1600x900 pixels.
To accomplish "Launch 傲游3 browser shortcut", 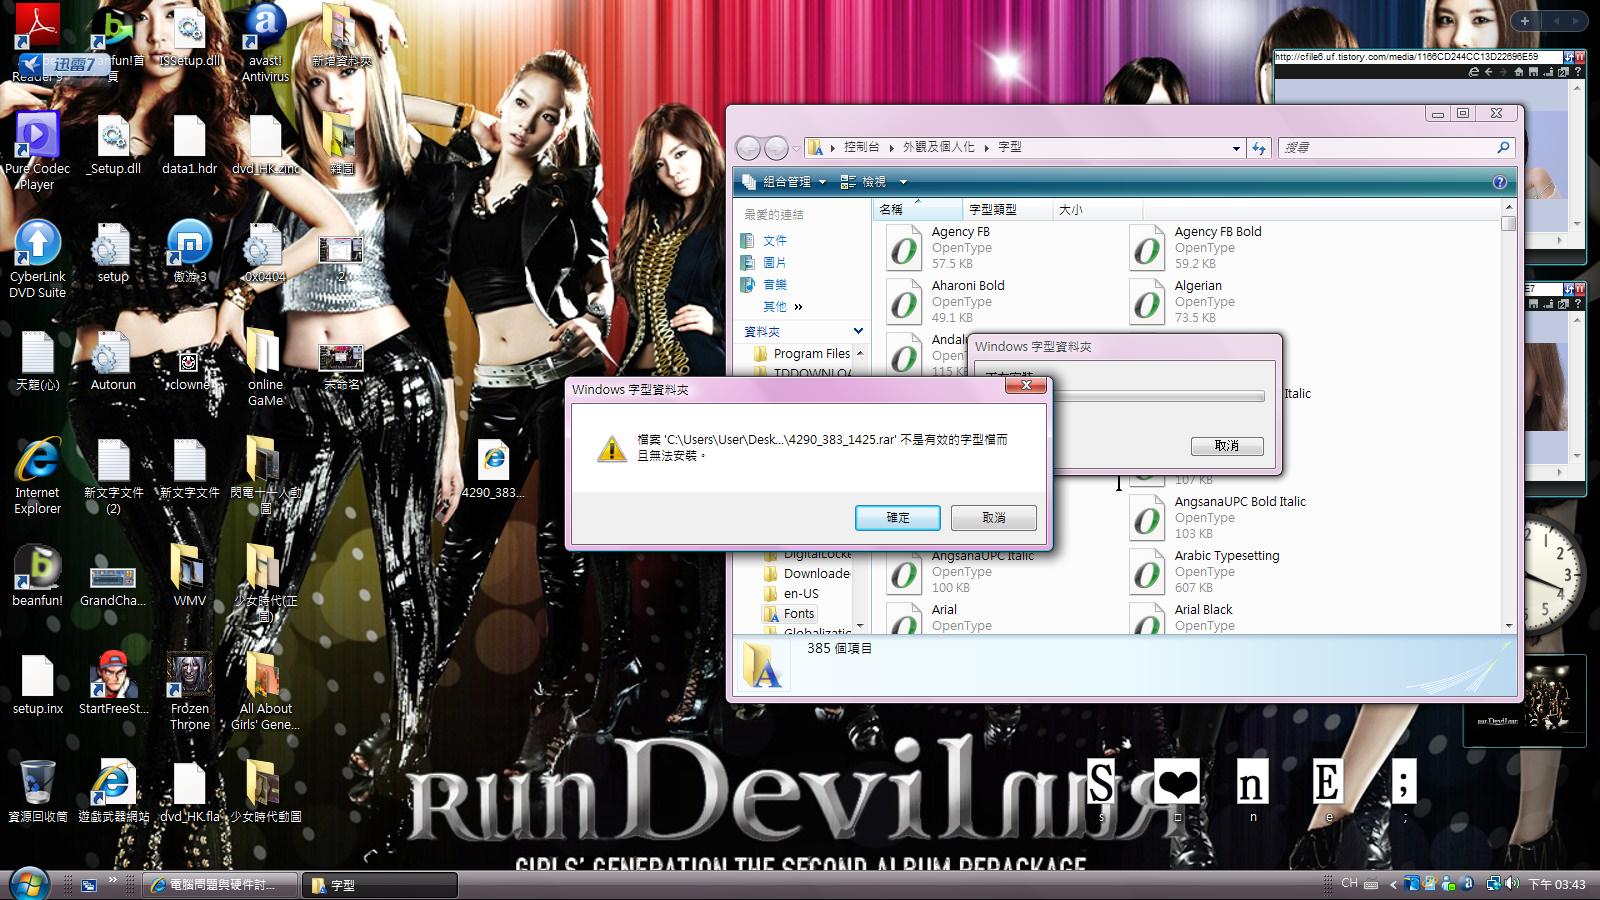I will (189, 252).
